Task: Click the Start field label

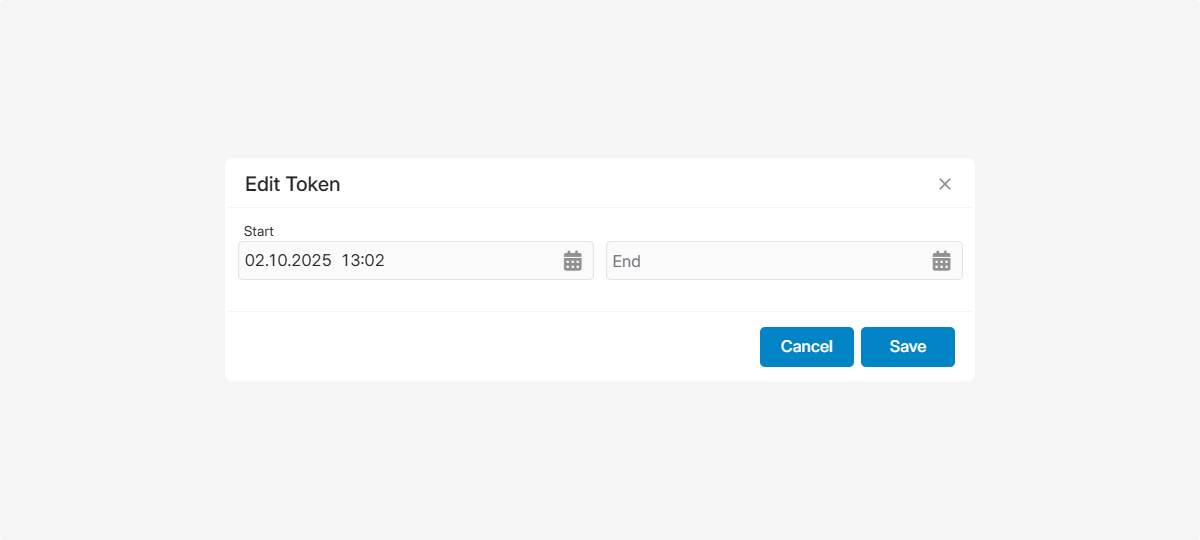Action: 259,231
